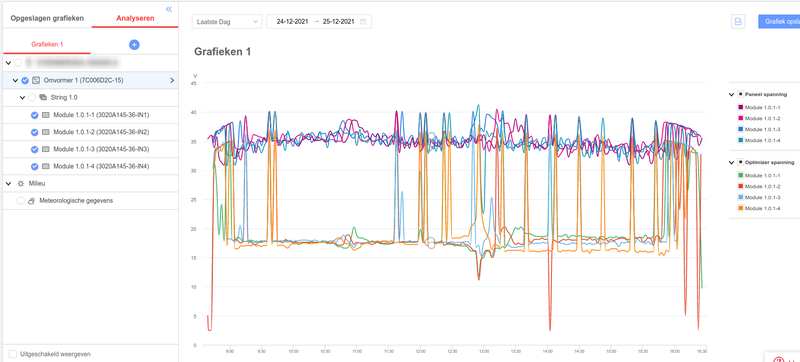
Task: Click the module icon for Module 1.0.1-4
Action: coord(45,166)
